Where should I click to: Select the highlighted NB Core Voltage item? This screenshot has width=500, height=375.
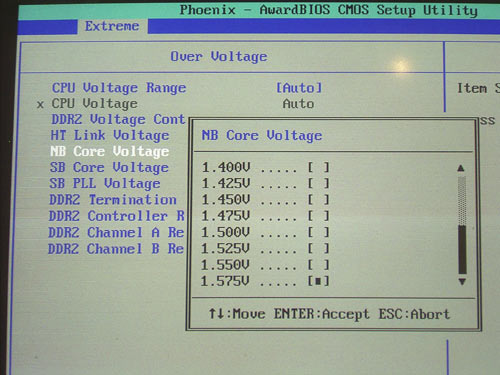coord(110,151)
